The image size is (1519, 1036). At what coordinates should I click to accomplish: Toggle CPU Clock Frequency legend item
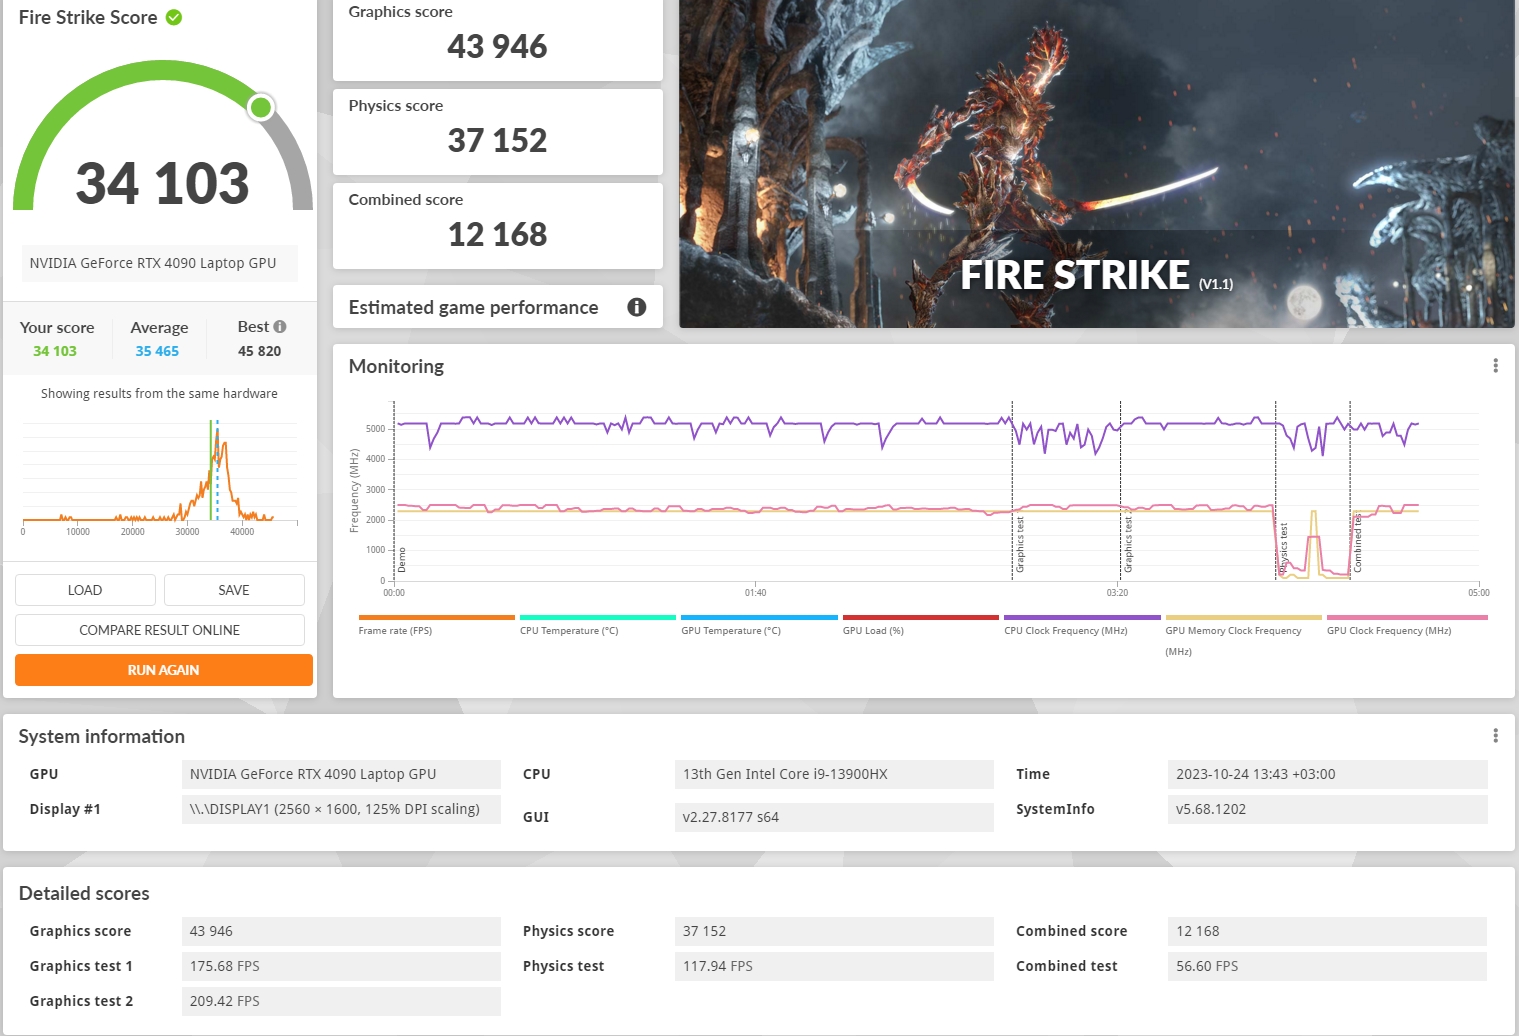coord(1065,631)
